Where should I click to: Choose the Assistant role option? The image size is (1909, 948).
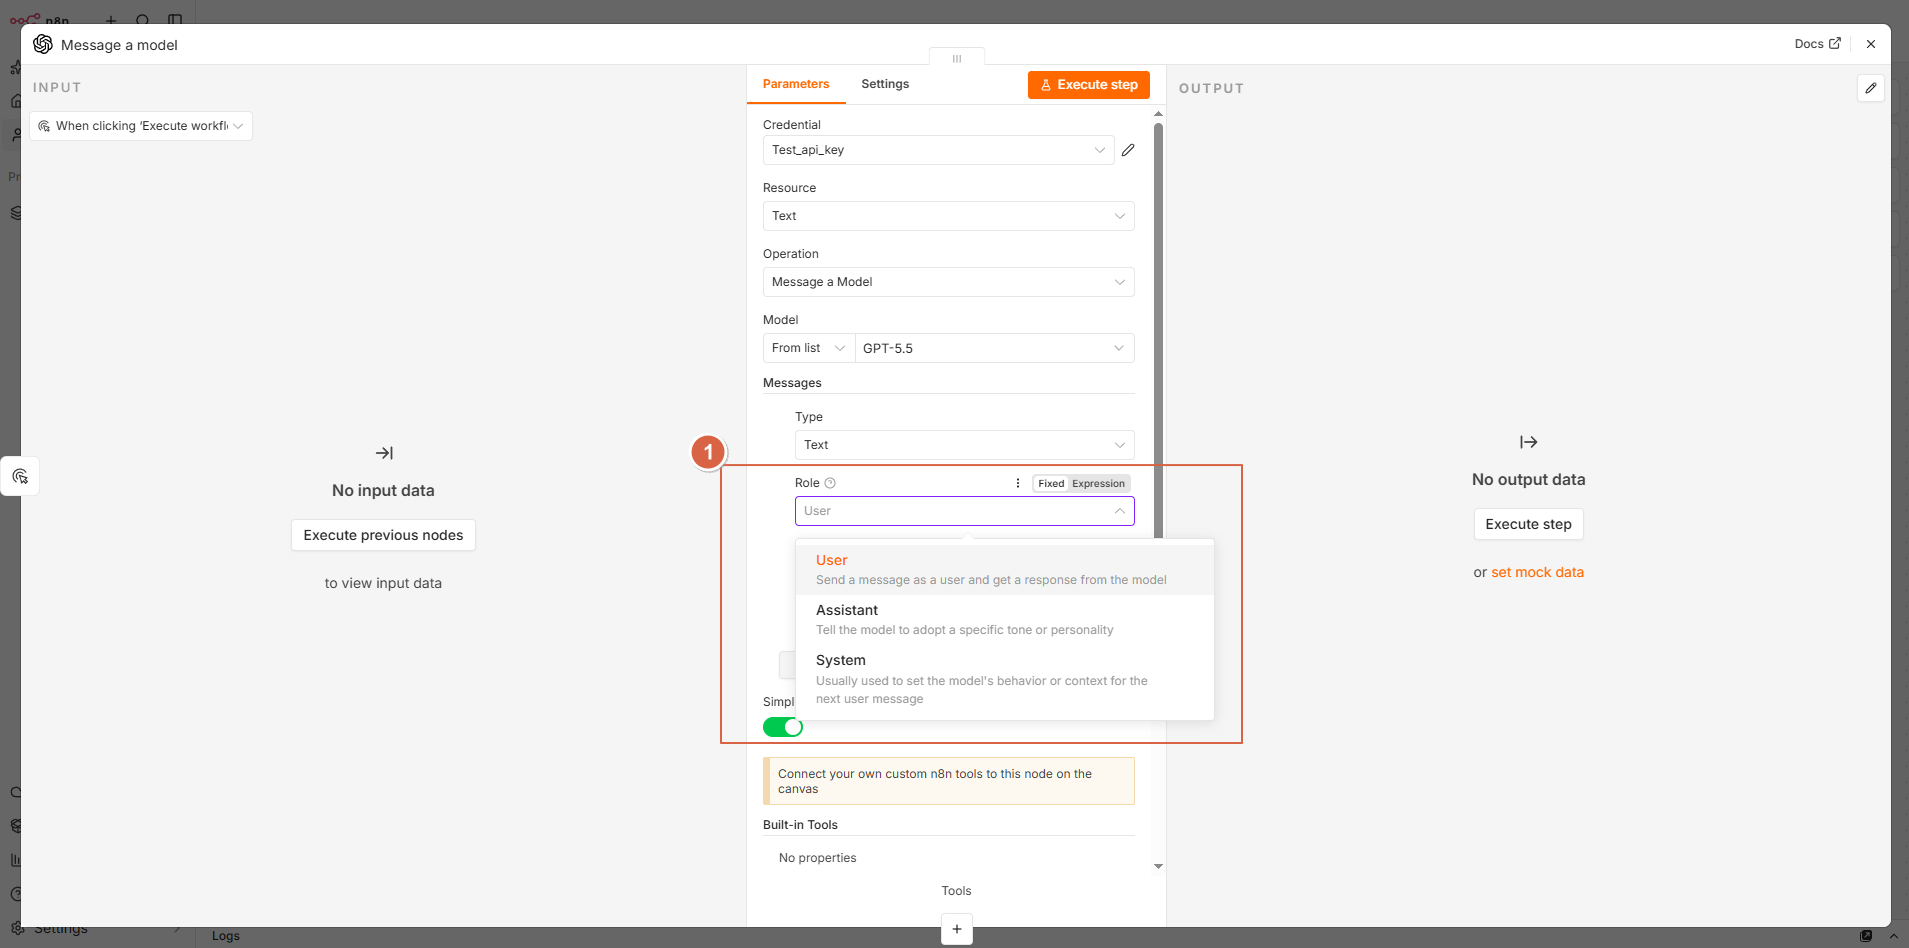1005,620
